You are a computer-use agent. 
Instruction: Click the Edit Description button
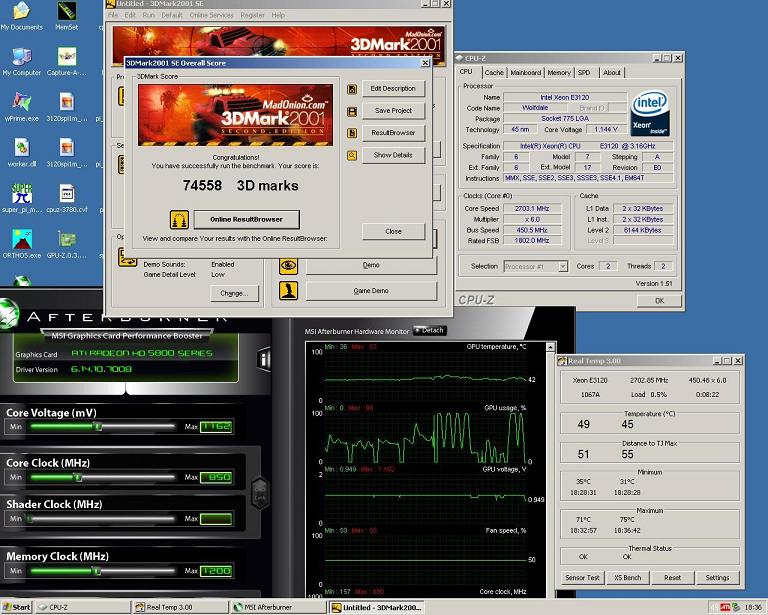pyautogui.click(x=393, y=89)
